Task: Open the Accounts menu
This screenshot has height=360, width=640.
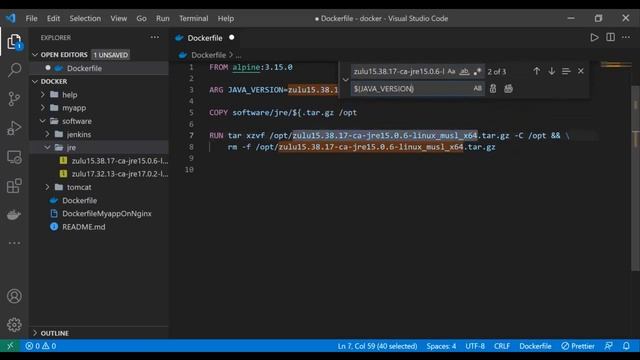Action: 14,296
